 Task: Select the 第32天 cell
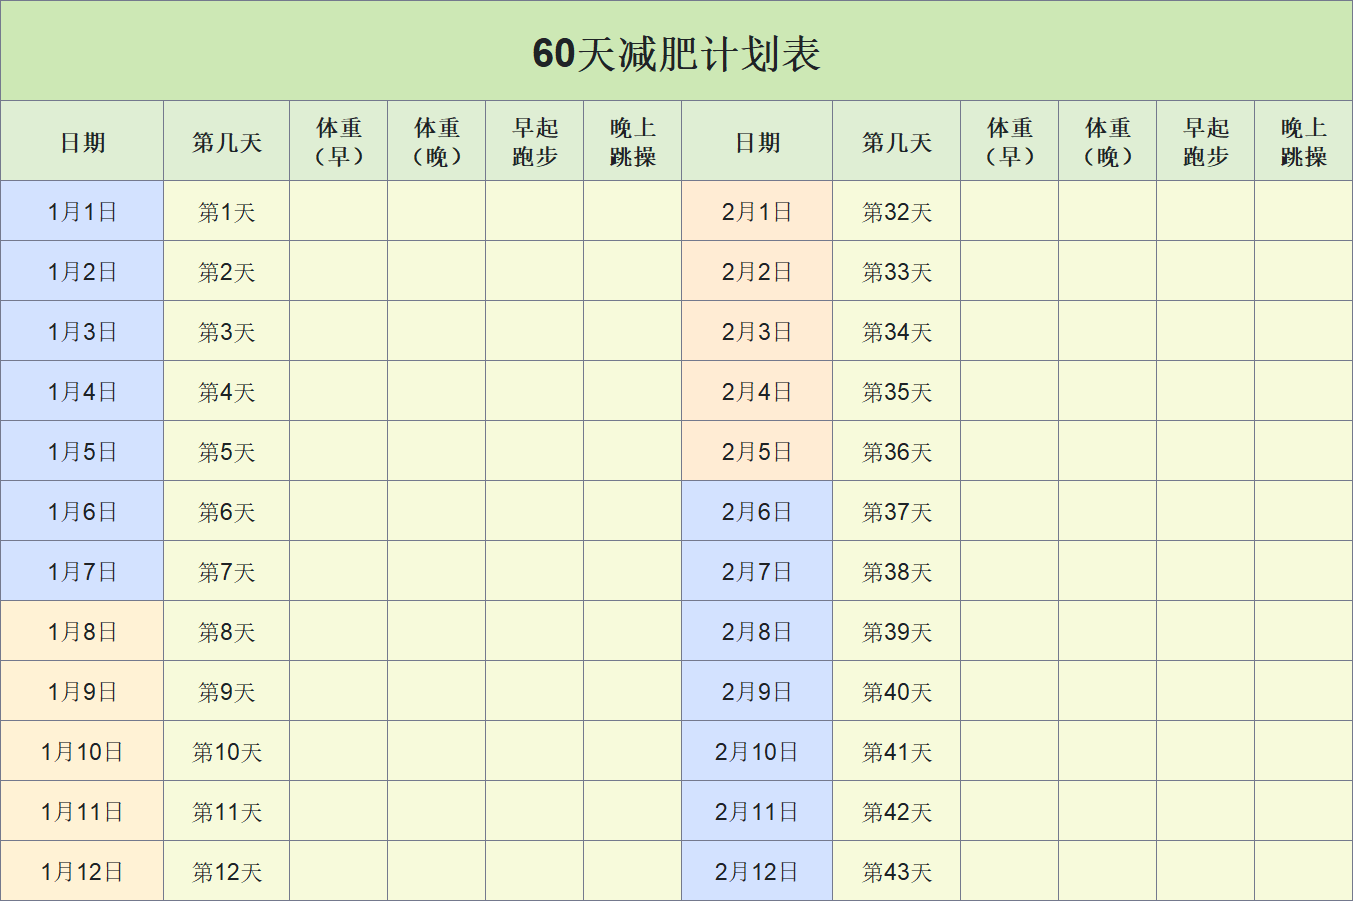[x=897, y=211]
